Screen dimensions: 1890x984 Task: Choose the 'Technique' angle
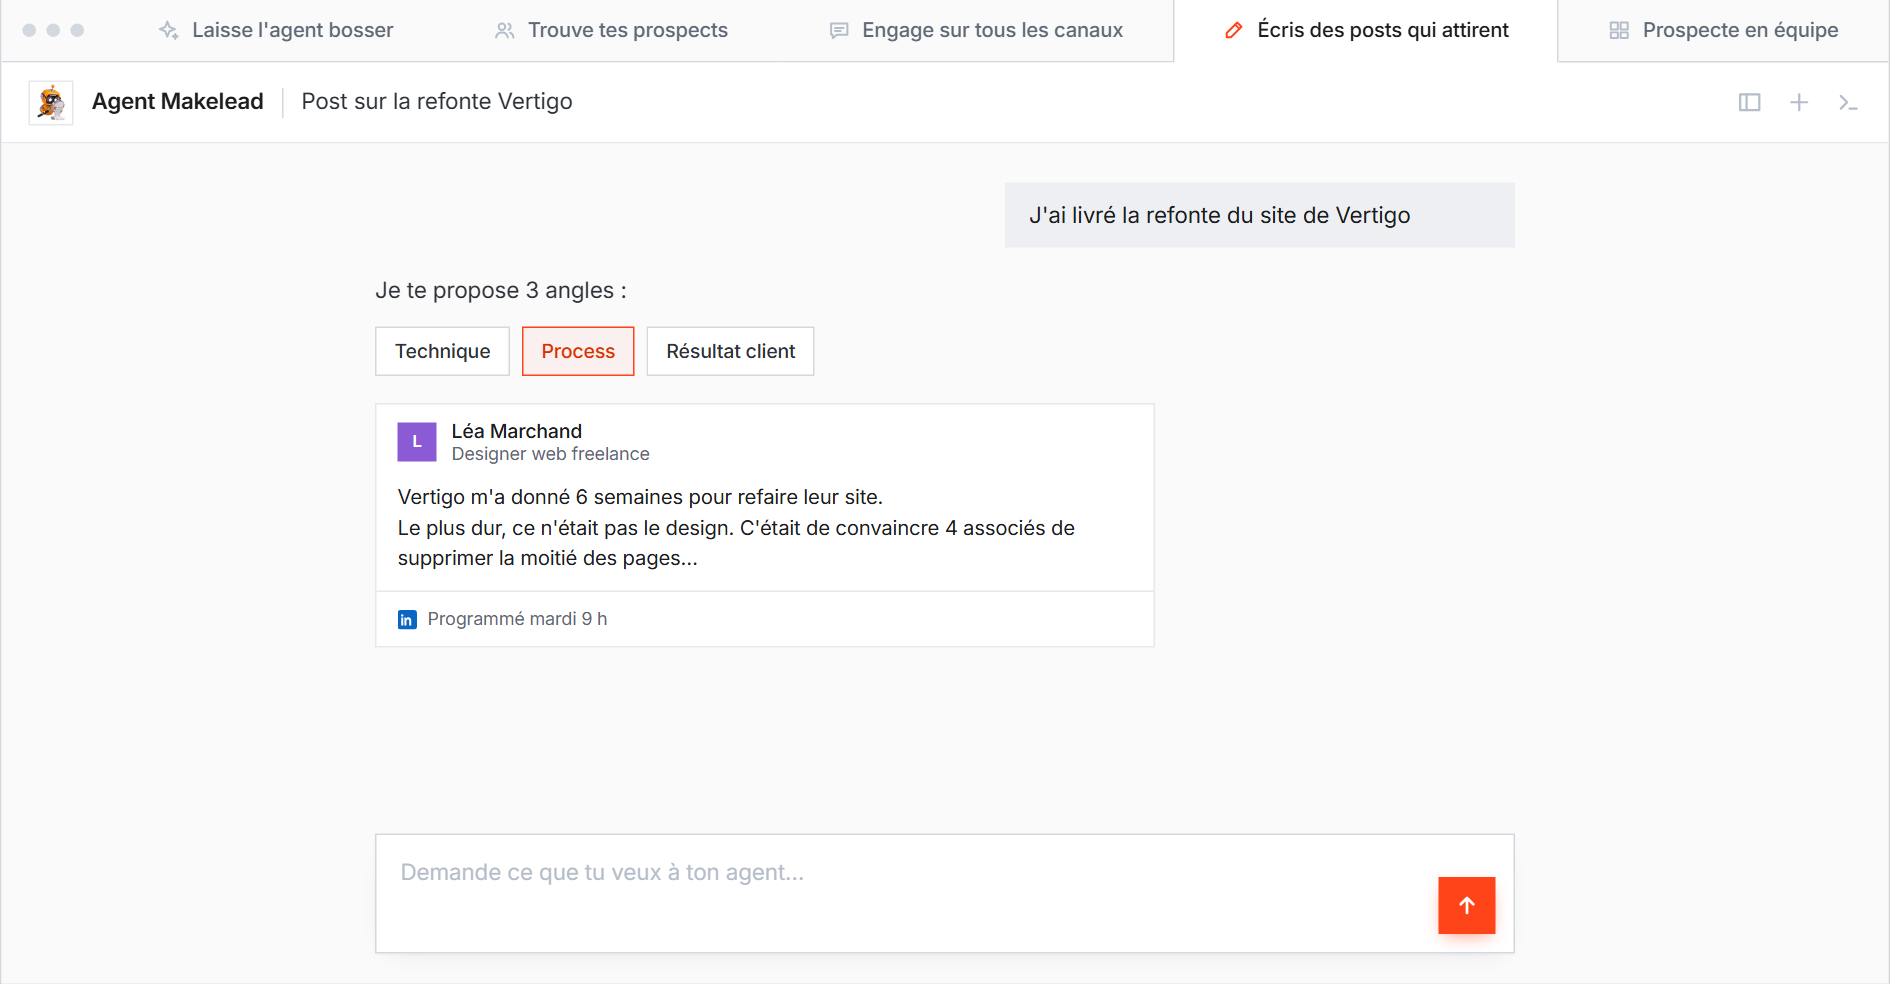point(442,351)
